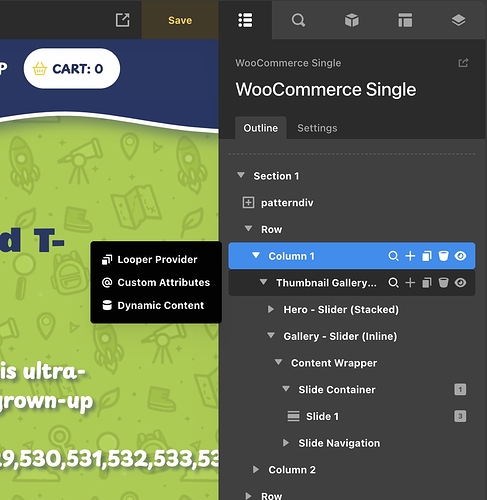Click the Save button

click(x=180, y=20)
